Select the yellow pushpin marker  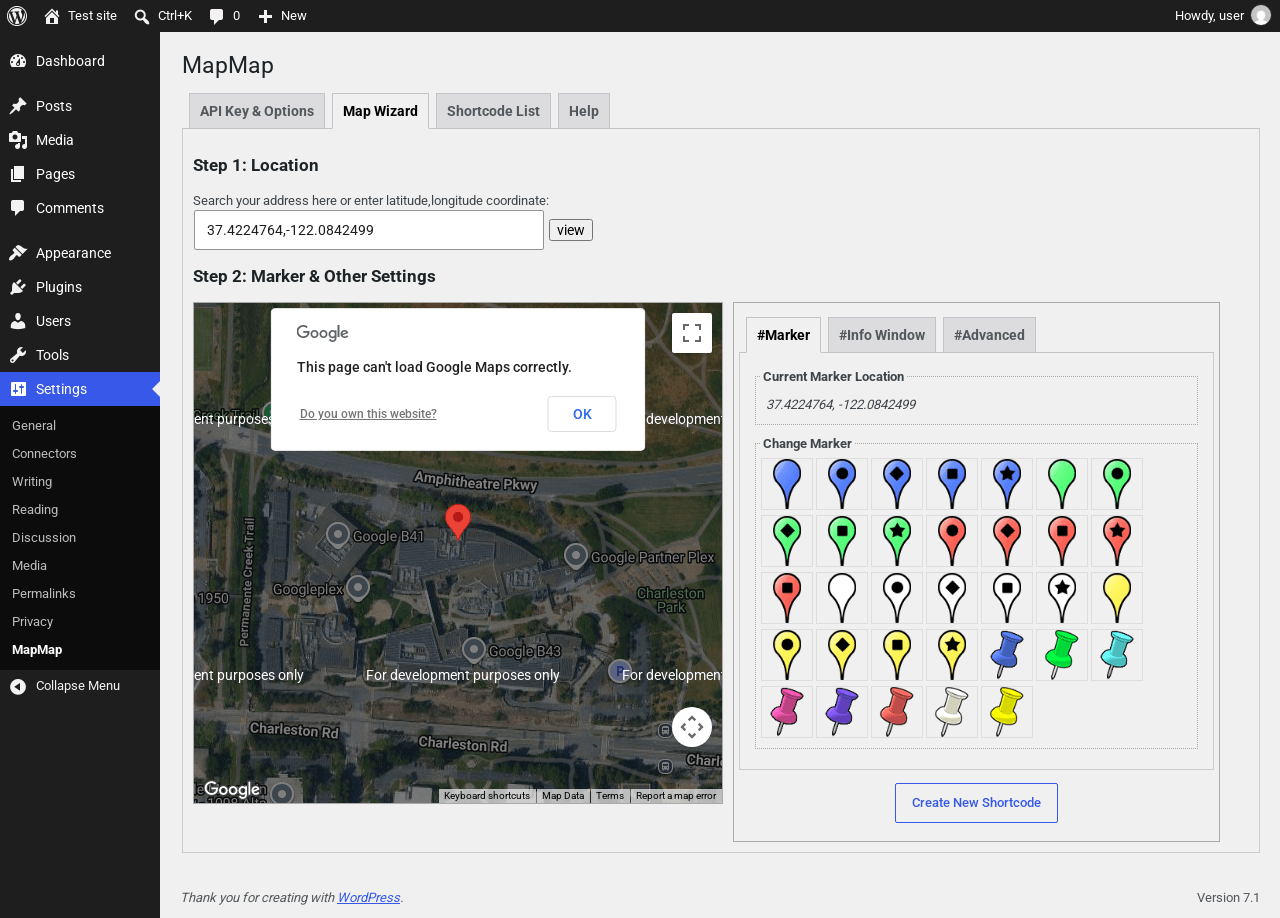tap(1007, 712)
